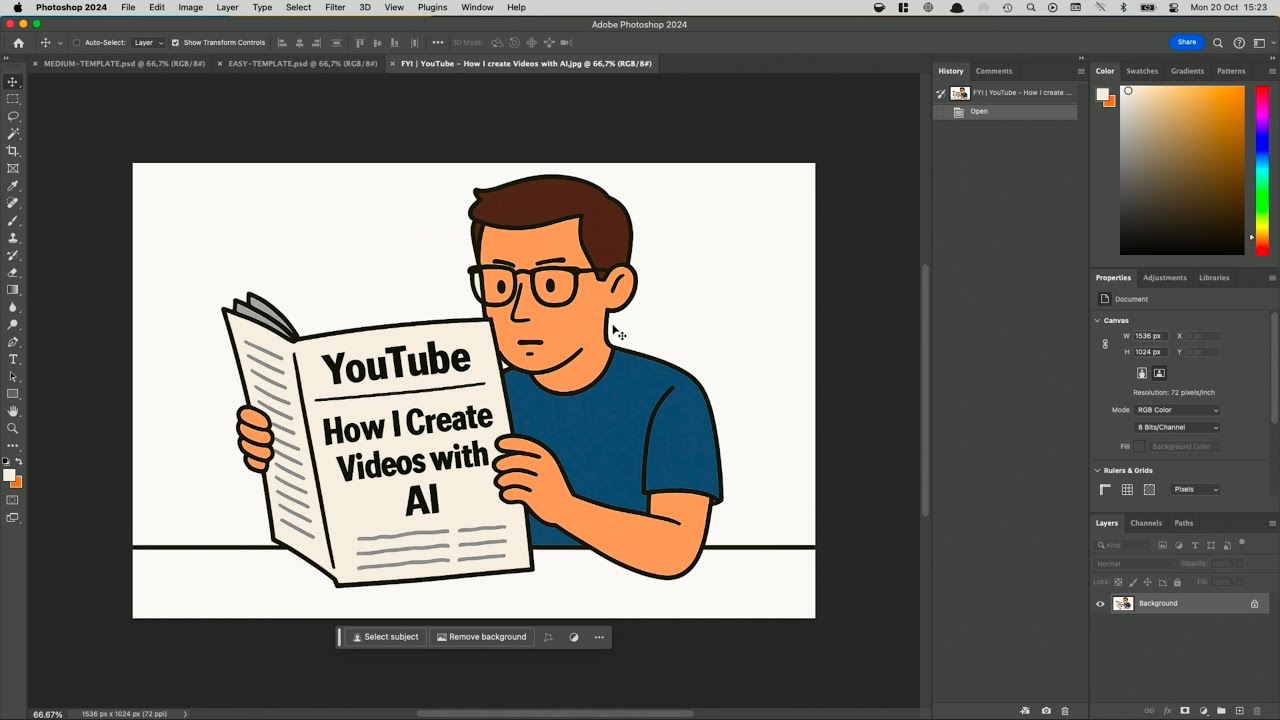Add a layer mask from Layers panel
1280x720 pixels.
pos(1185,711)
